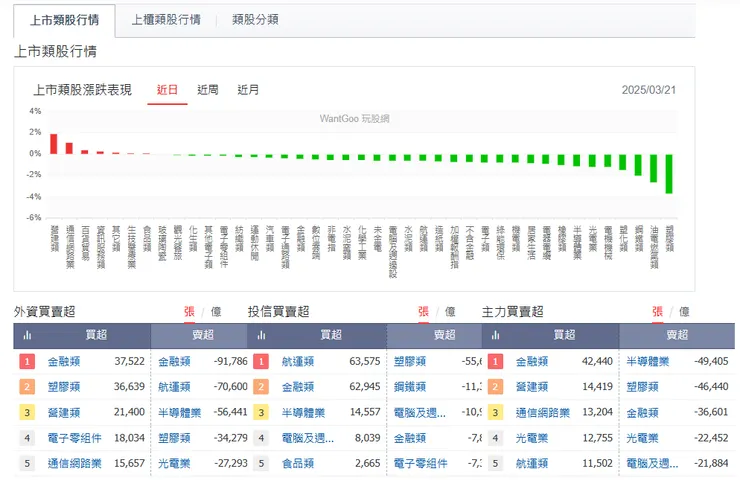Open 通信網路業 in 外資 買超 ranking

(x=75, y=463)
